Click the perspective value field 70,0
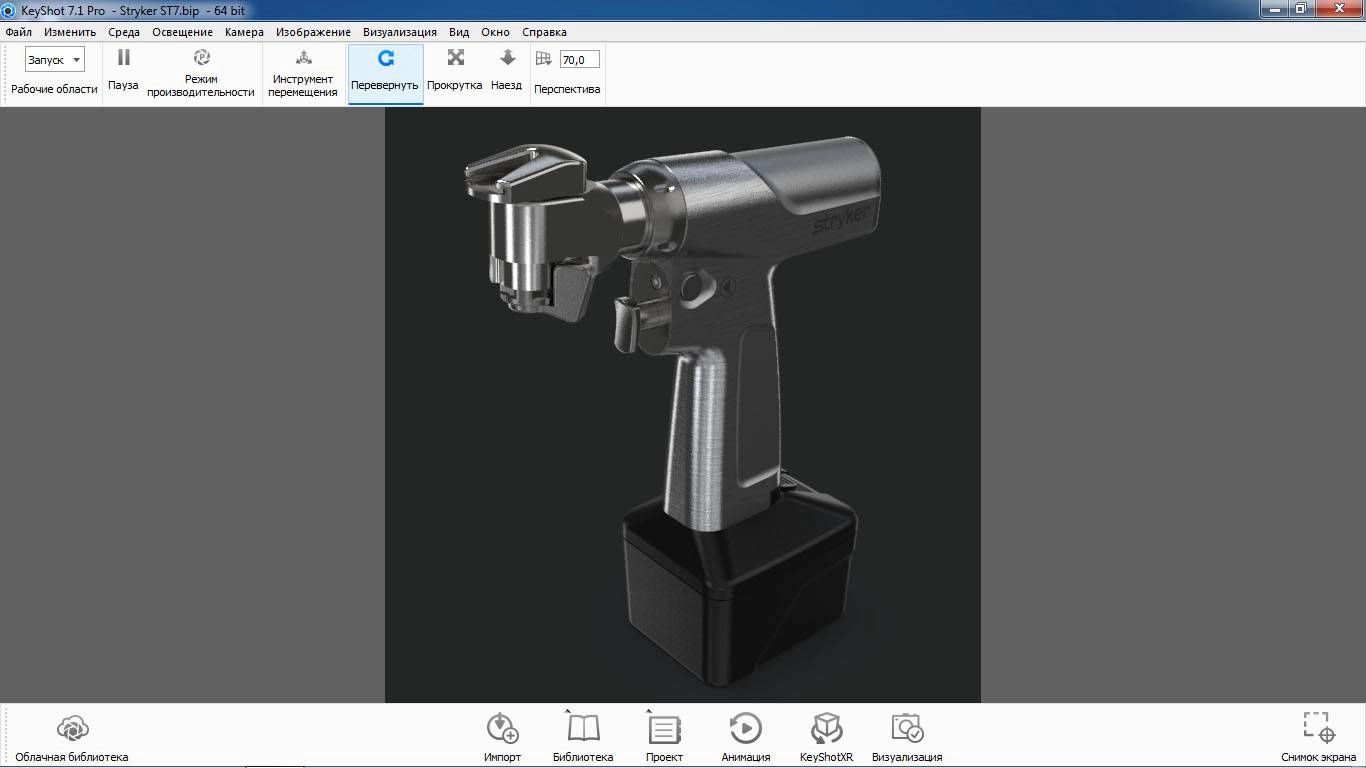The height and width of the screenshot is (768, 1366). tap(579, 60)
